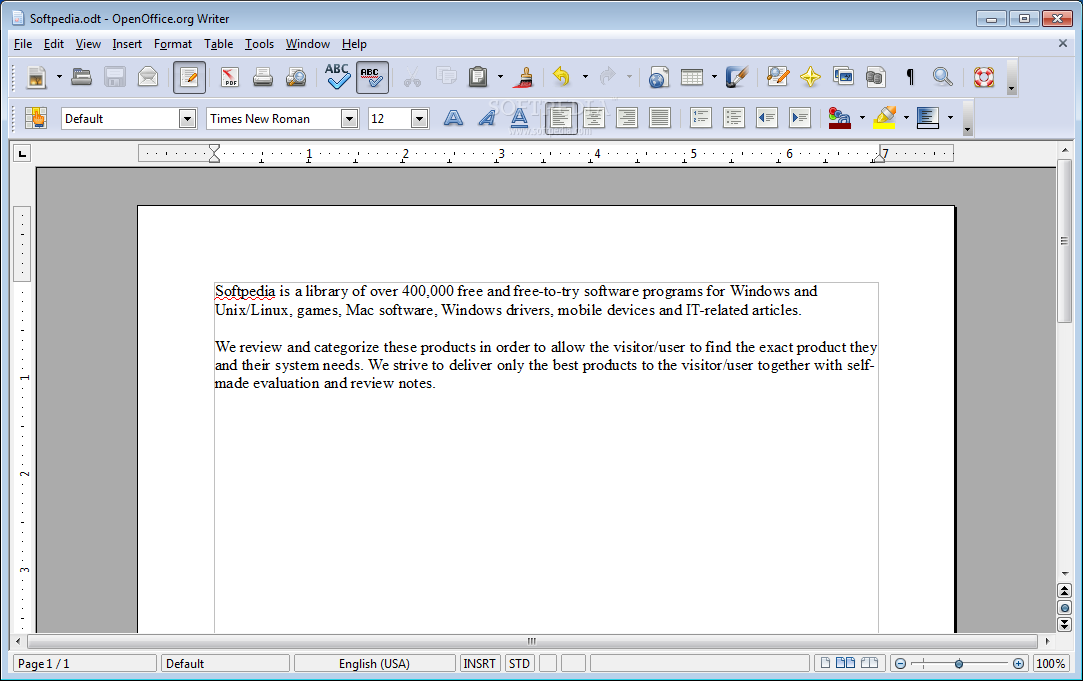Open Find & Replace
This screenshot has height=681, width=1083.
point(778,77)
